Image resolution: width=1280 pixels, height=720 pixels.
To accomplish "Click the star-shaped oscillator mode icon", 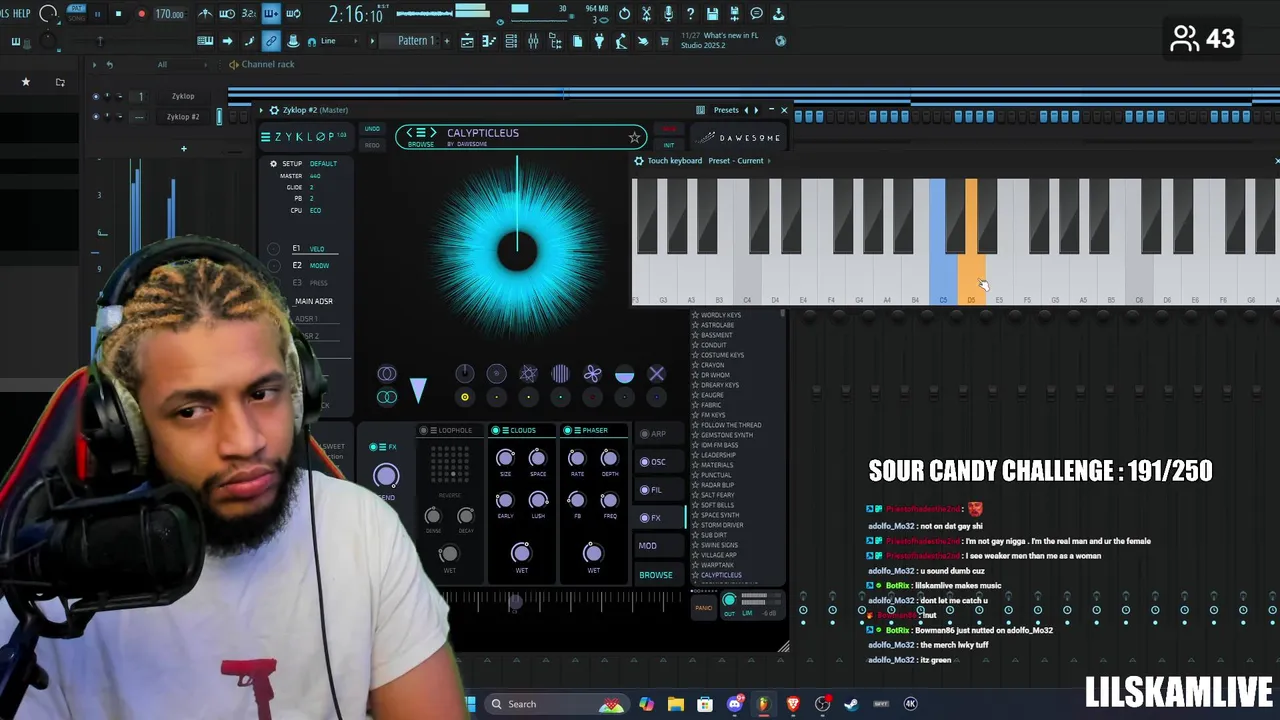I will [528, 374].
